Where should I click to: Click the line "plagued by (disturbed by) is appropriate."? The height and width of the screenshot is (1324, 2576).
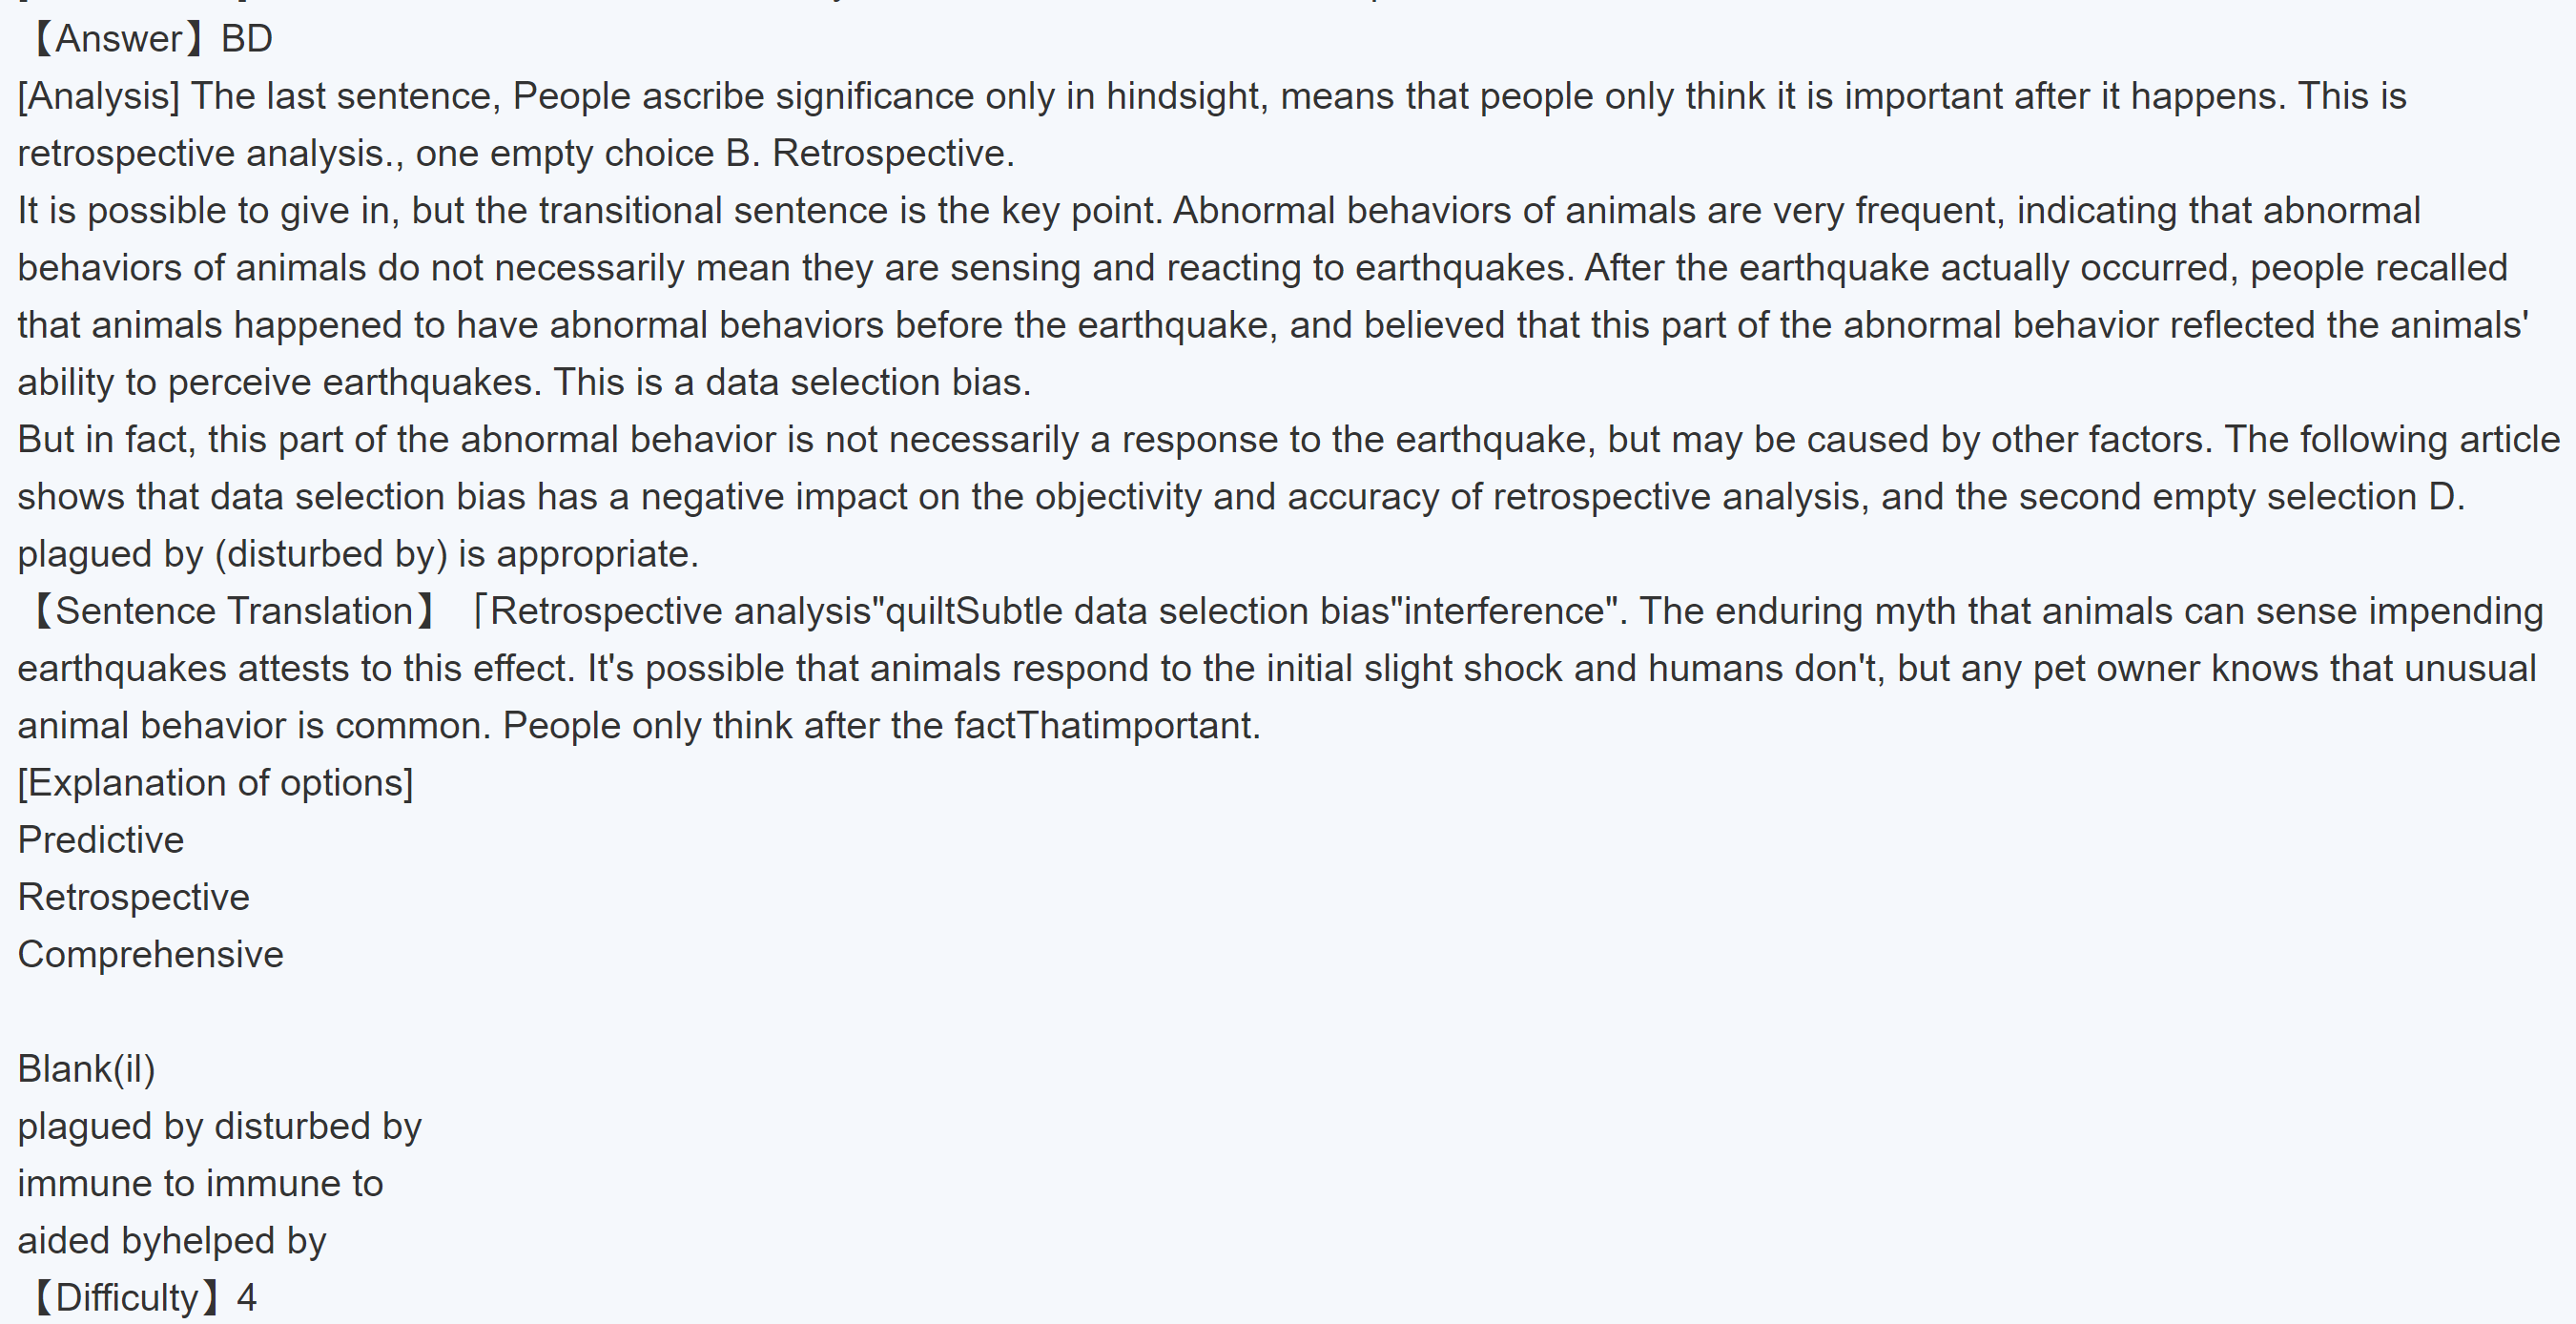pyautogui.click(x=358, y=554)
